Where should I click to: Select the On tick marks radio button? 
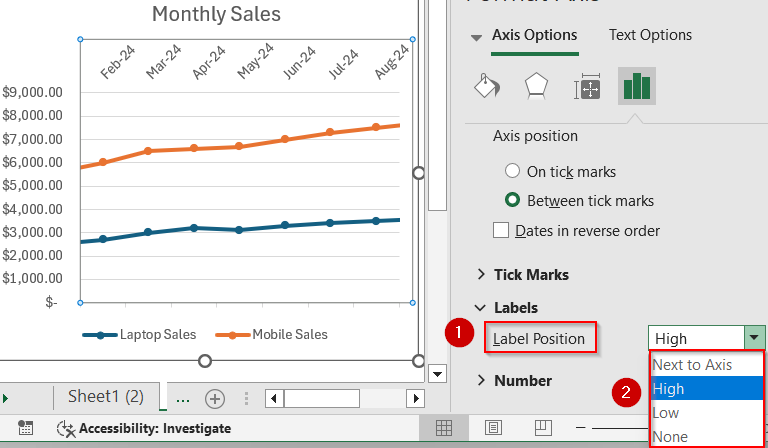pos(512,171)
